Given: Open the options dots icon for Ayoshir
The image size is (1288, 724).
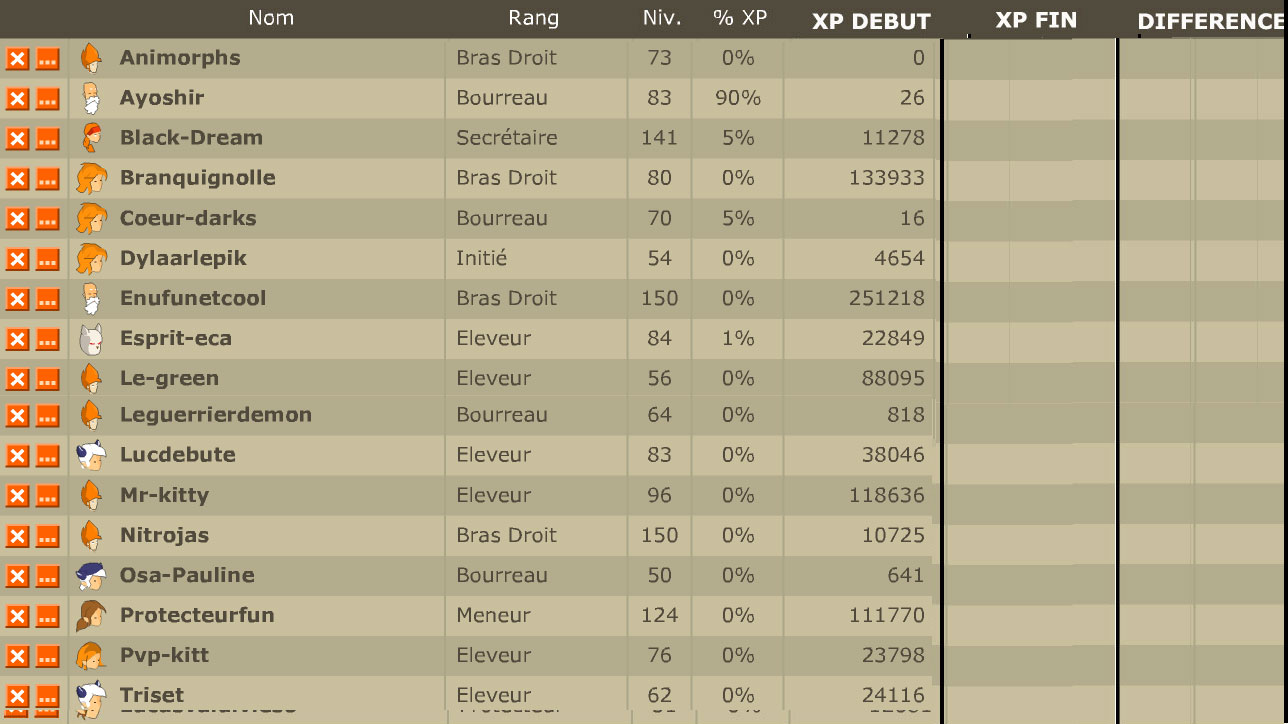Looking at the screenshot, I should (47, 99).
